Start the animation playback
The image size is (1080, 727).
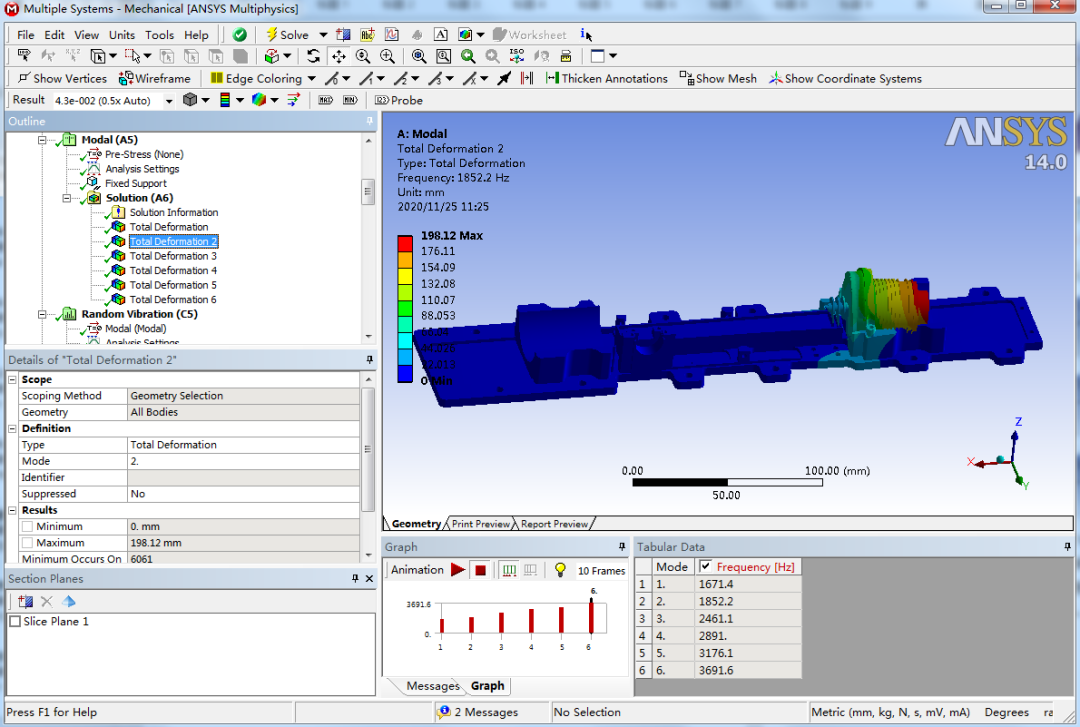pos(459,567)
